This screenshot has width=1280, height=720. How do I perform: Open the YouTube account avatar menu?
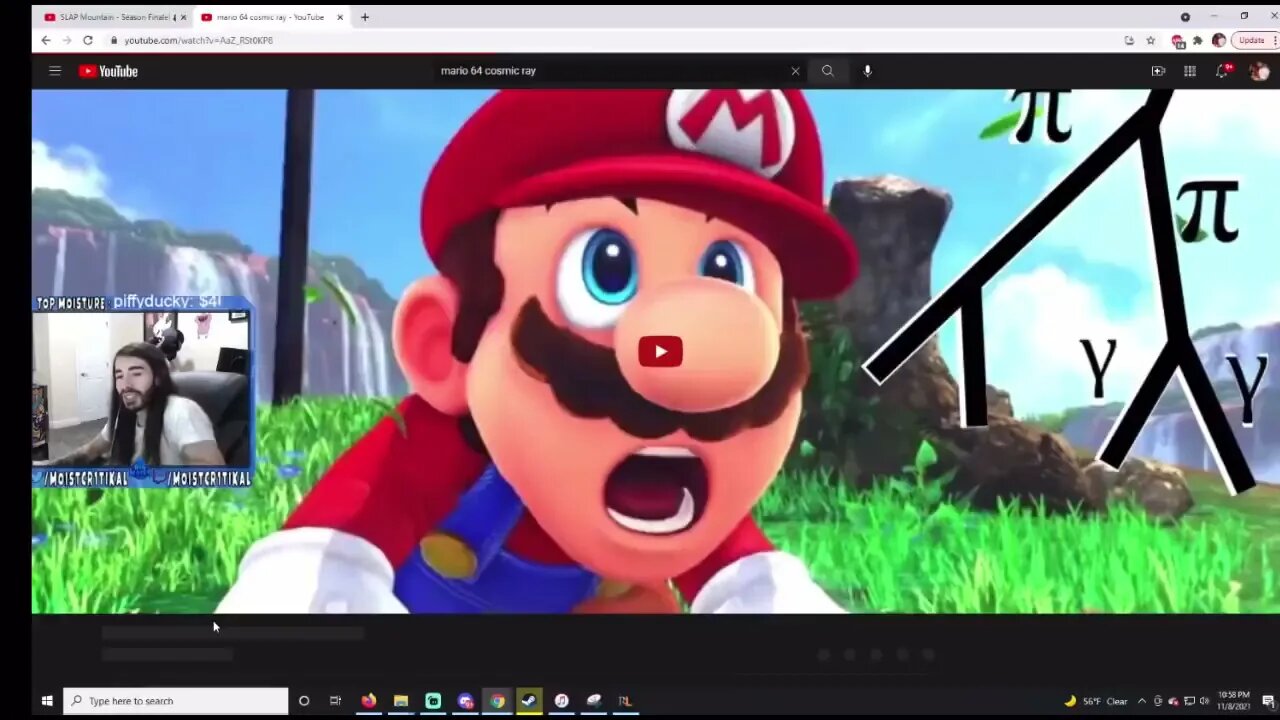coord(1258,71)
